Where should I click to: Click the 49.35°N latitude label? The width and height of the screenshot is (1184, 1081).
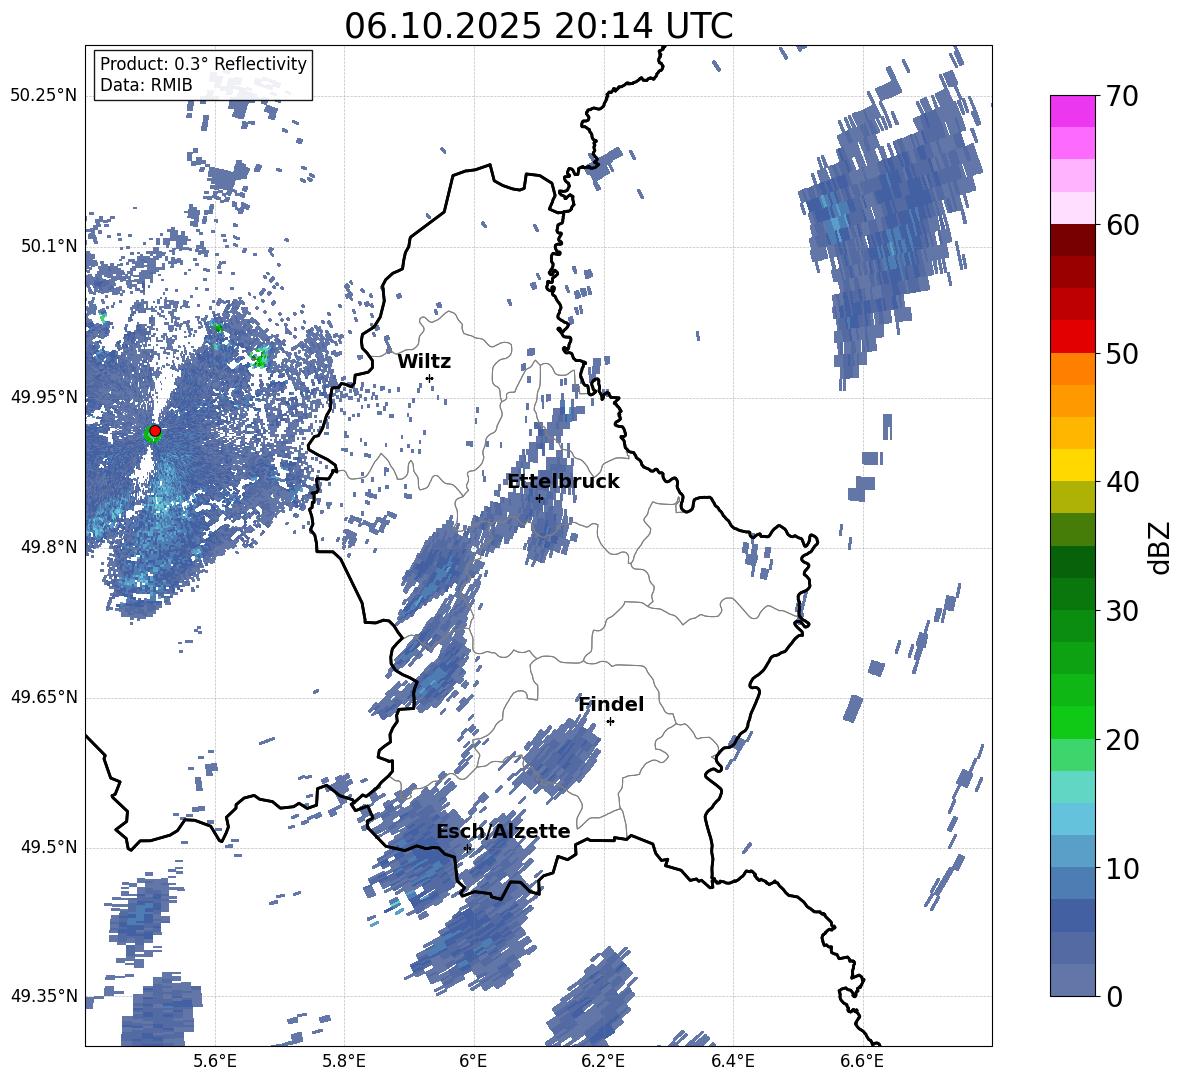(44, 996)
